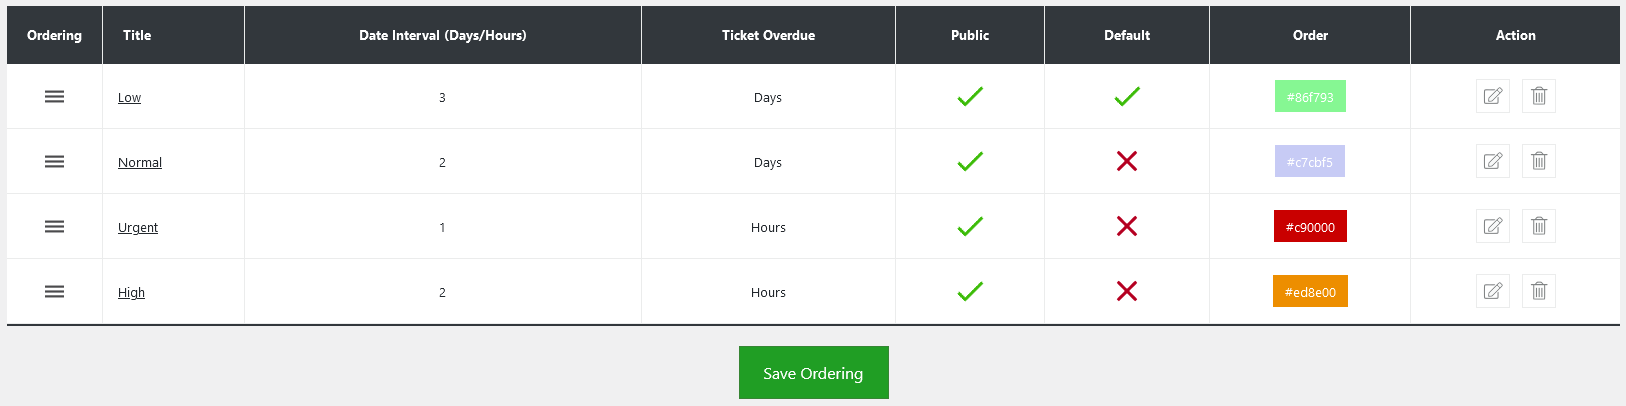1626x406 pixels.
Task: Toggle the Public checkmark for High
Action: [969, 291]
